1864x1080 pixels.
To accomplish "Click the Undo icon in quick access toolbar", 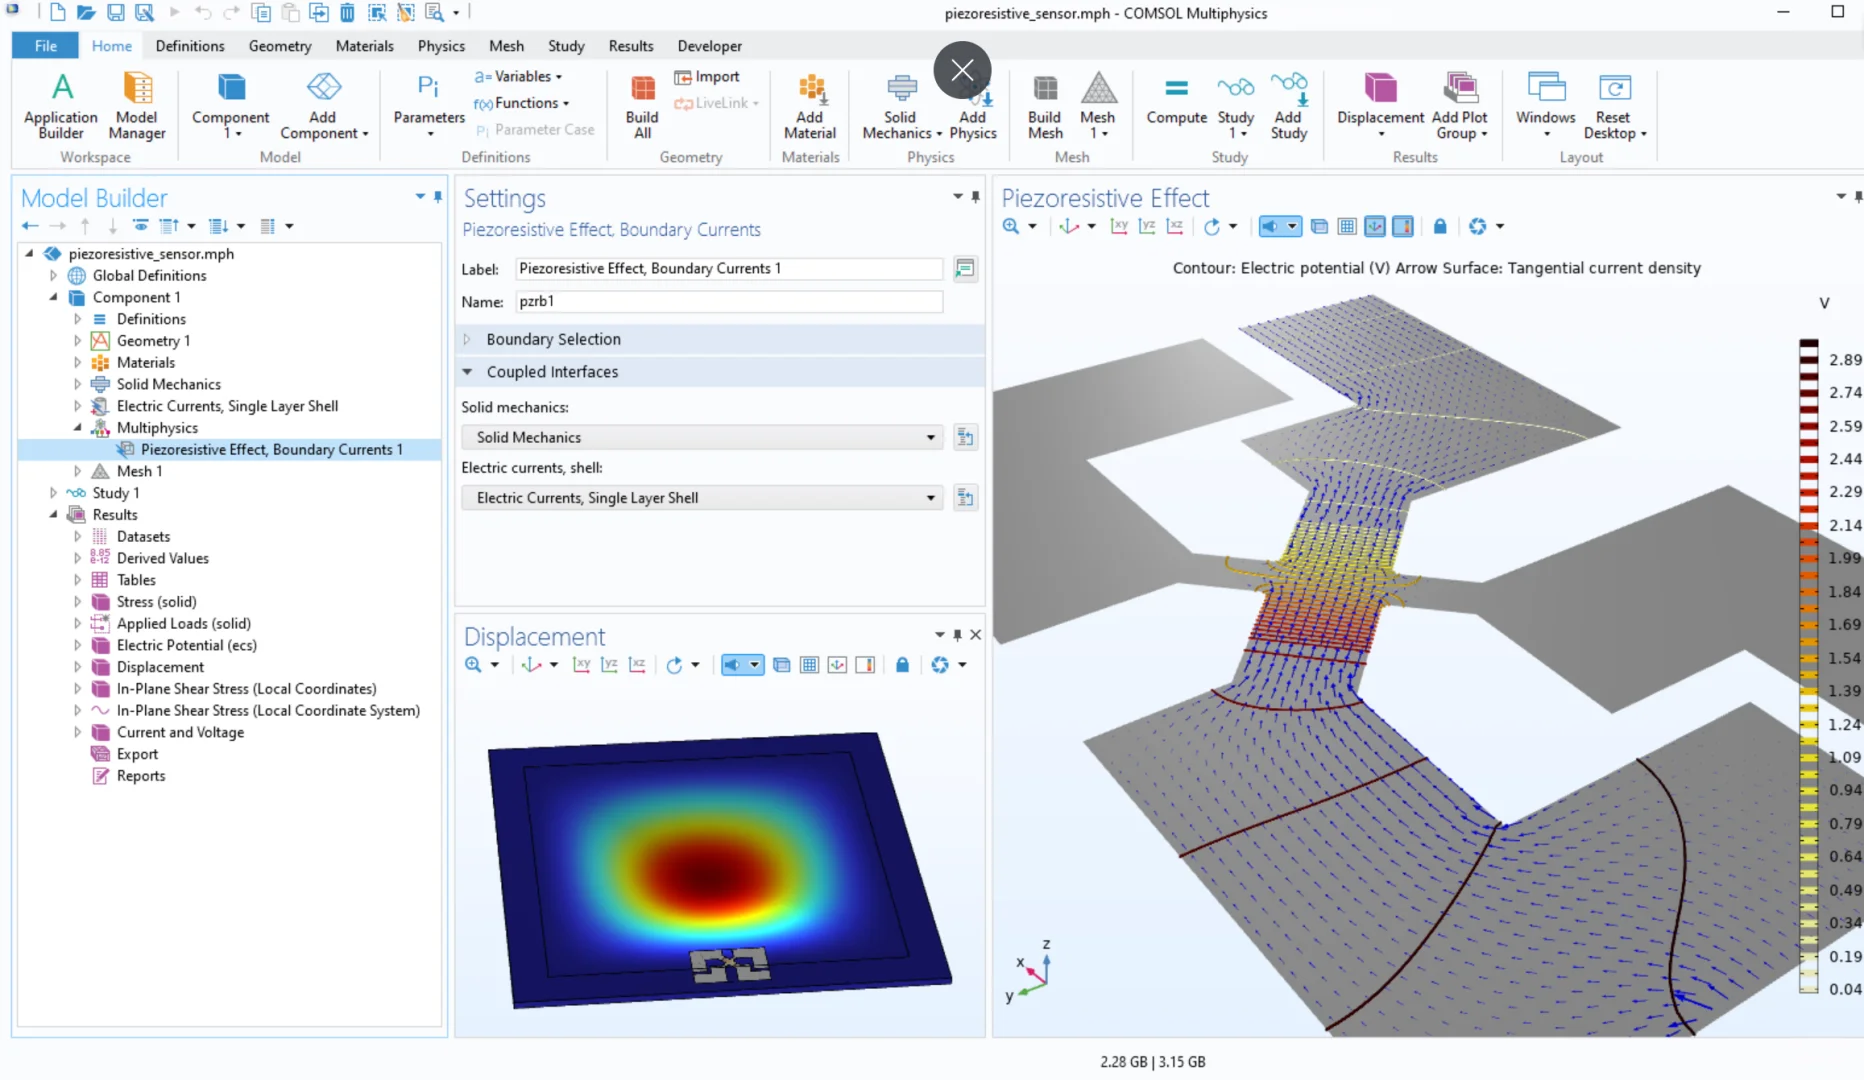I will (x=203, y=13).
